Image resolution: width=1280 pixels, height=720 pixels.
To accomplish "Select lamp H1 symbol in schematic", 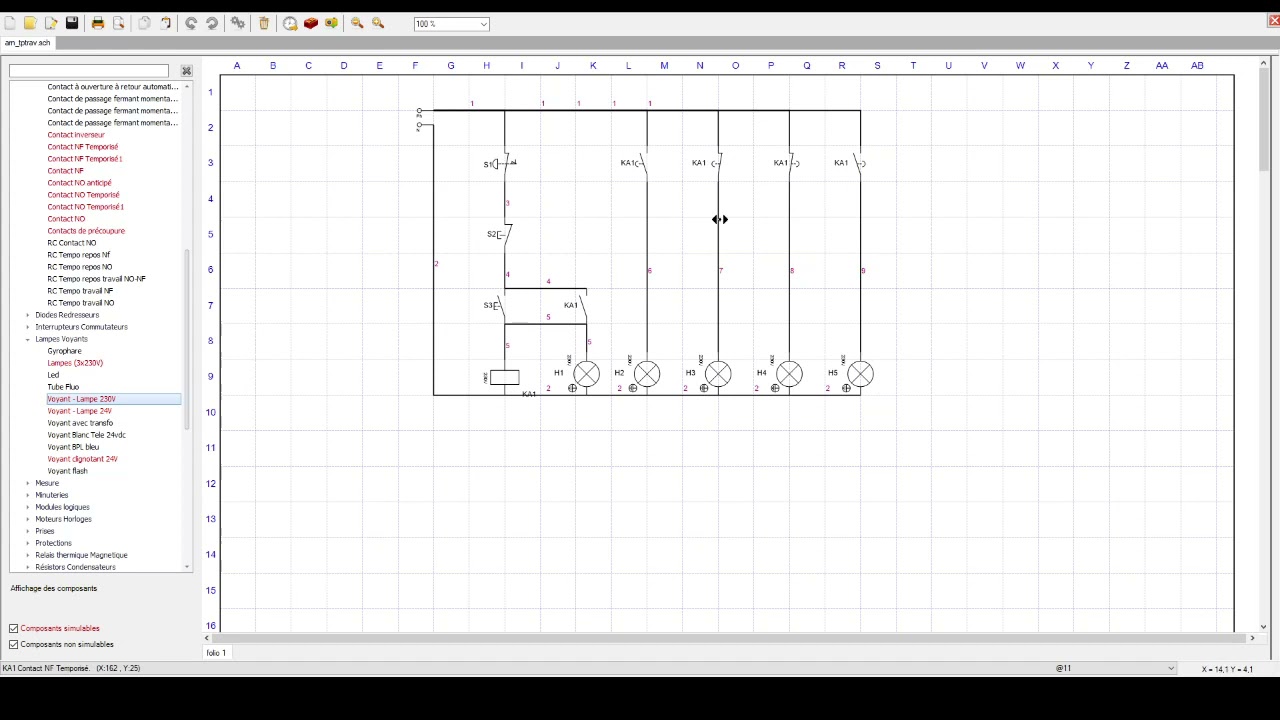I will coord(586,375).
